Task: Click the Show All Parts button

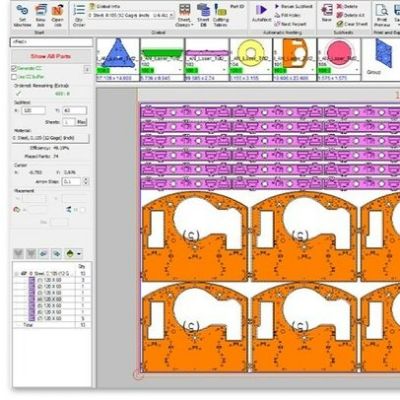Action: point(51,56)
